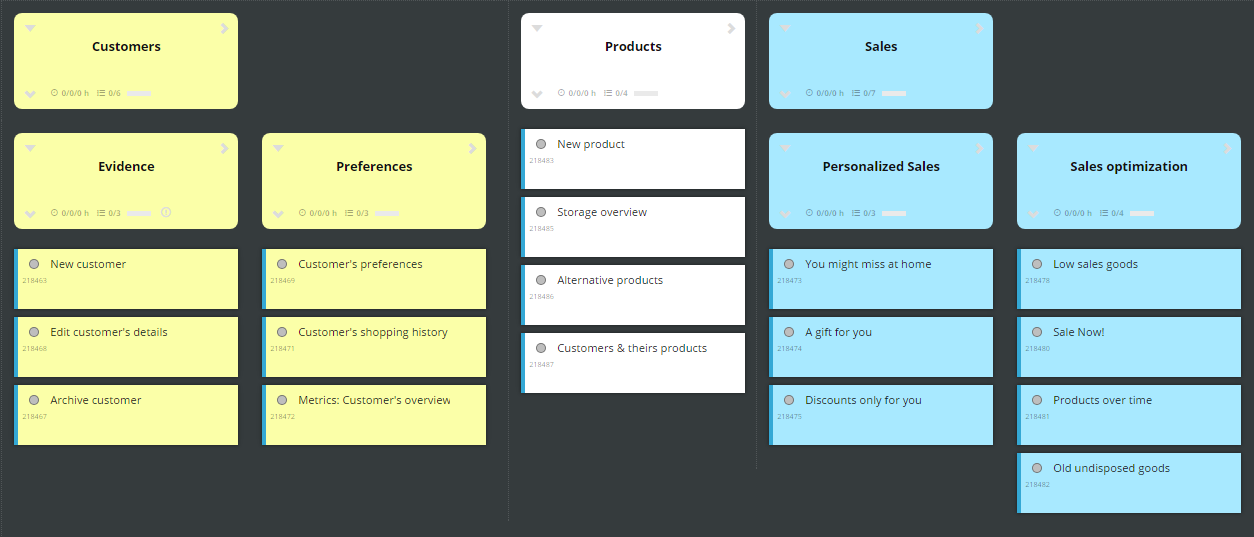The image size is (1254, 537).
Task: Toggle status circle of New customer
Action: pyautogui.click(x=34, y=264)
